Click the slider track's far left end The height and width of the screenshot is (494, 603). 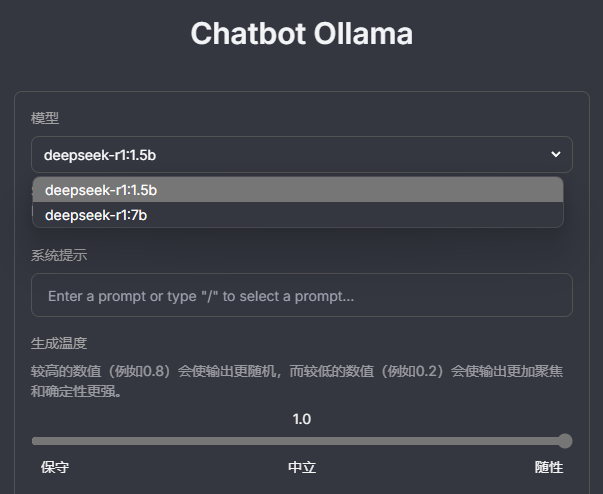tap(34, 441)
